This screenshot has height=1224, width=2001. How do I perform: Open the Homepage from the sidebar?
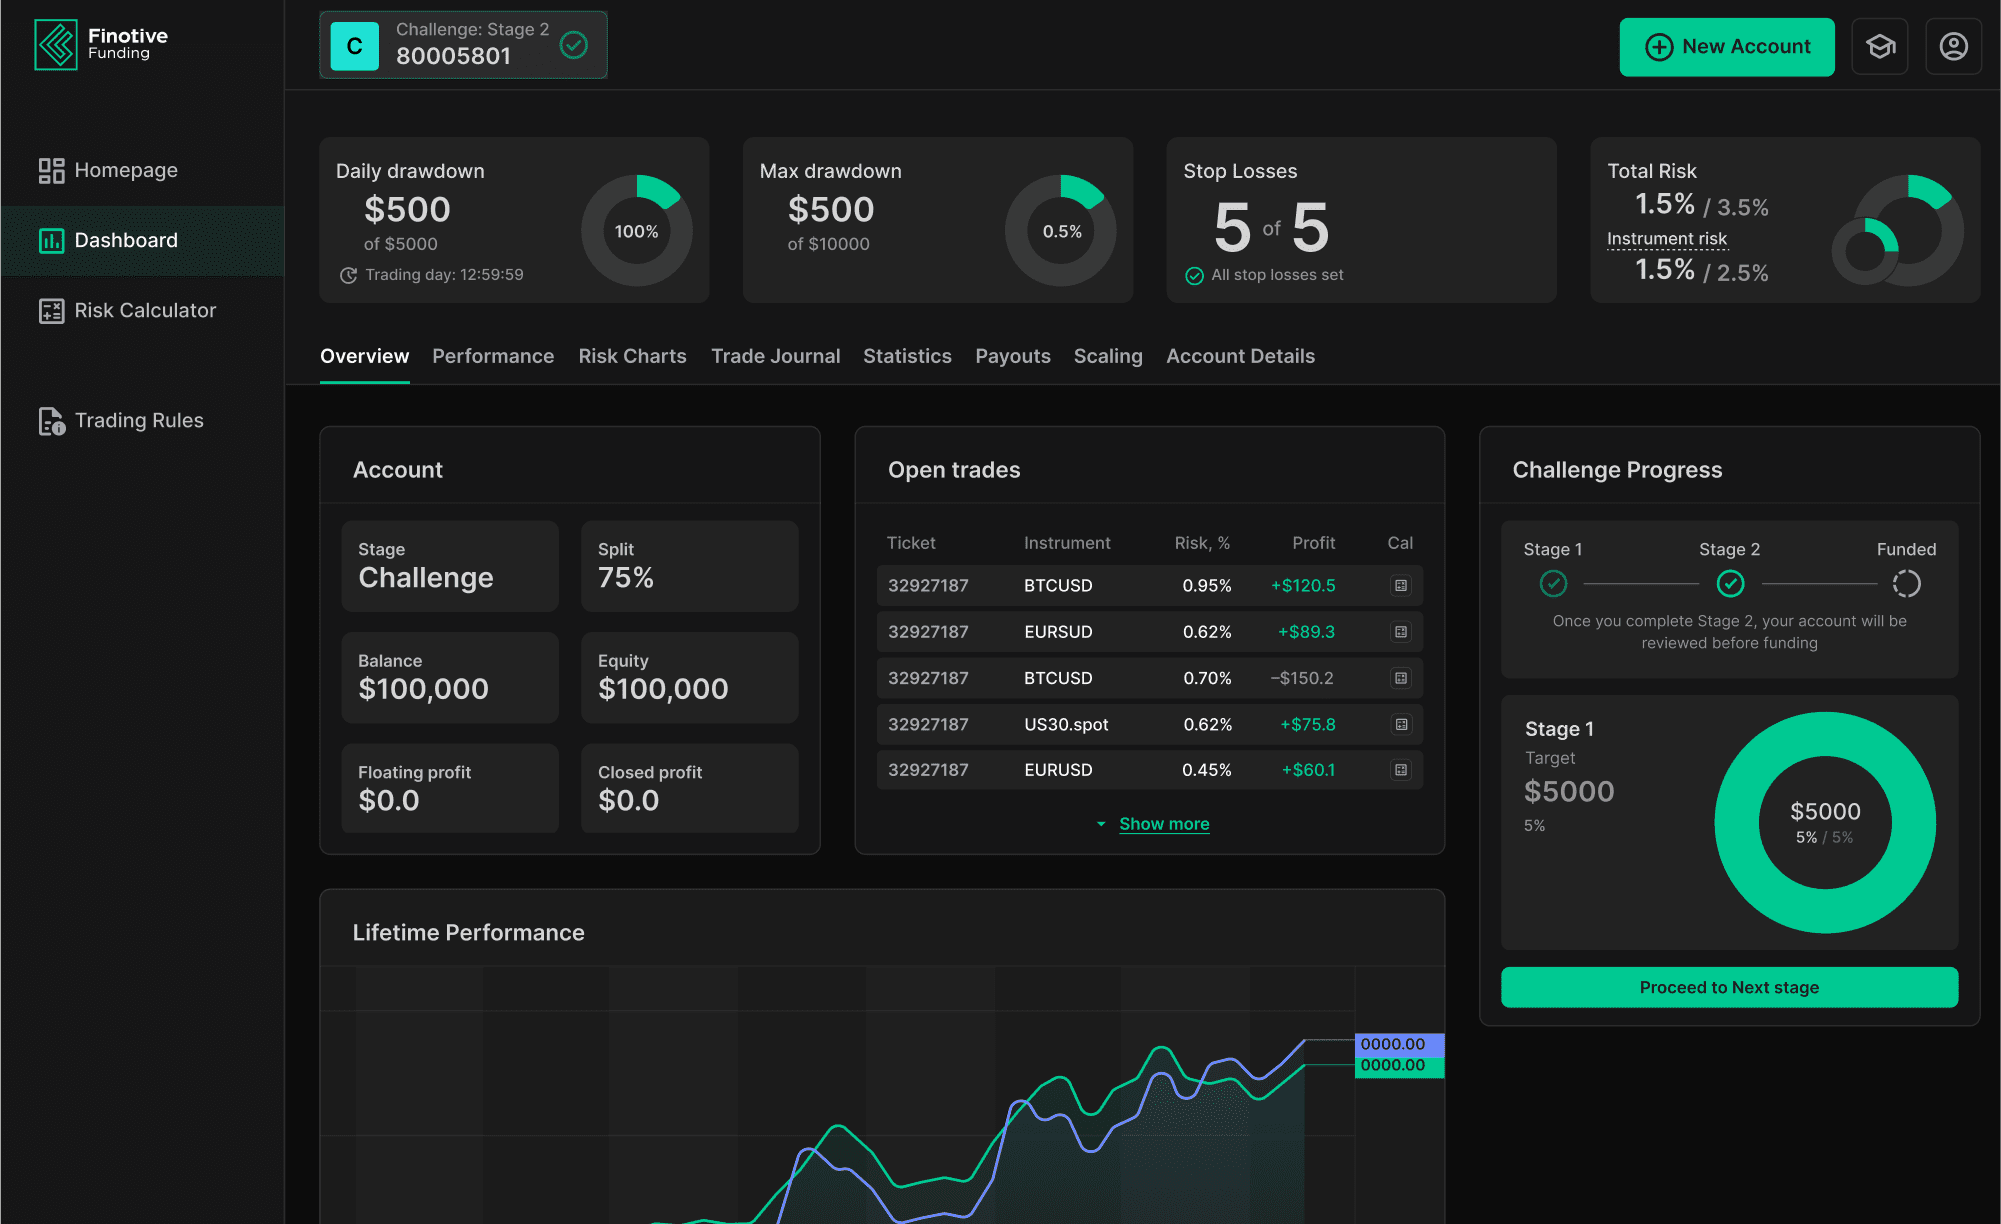pyautogui.click(x=125, y=170)
